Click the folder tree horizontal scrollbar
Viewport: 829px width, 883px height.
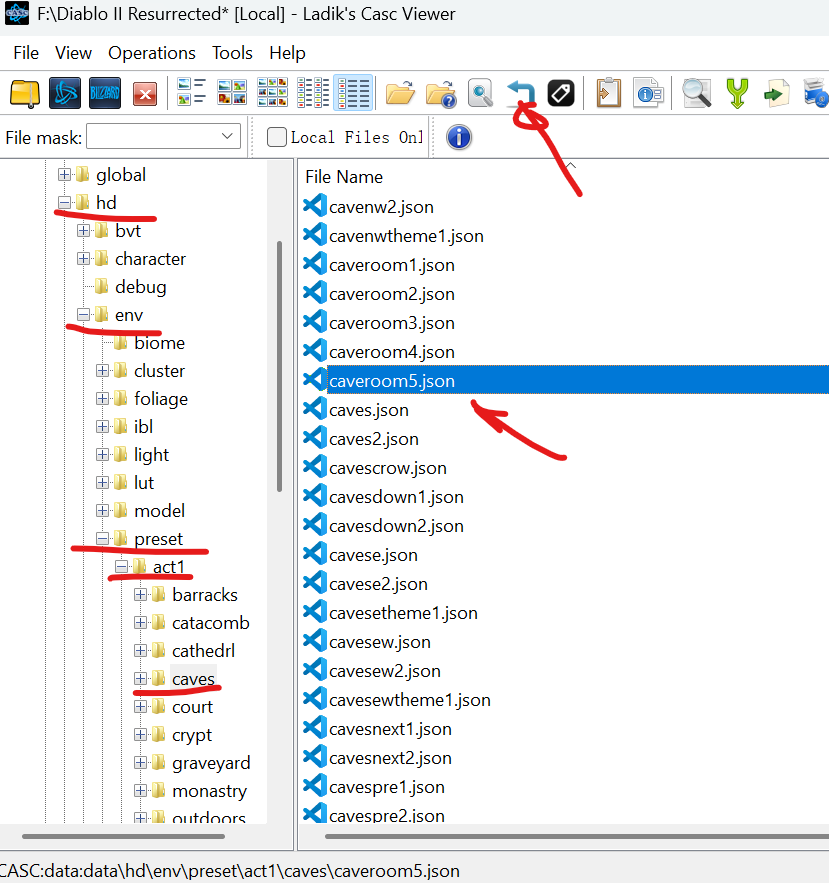(123, 836)
